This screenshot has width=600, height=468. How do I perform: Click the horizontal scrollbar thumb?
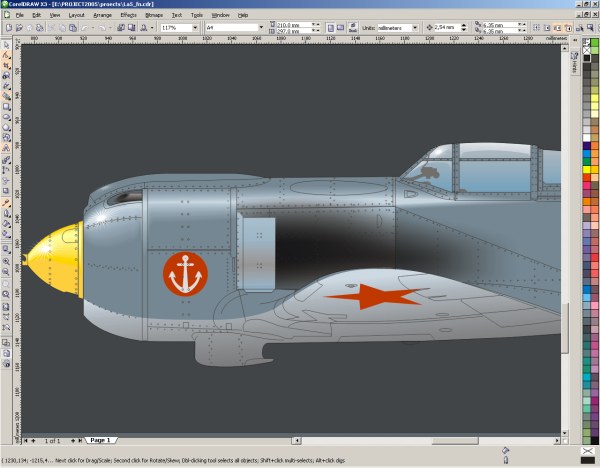tap(455, 441)
